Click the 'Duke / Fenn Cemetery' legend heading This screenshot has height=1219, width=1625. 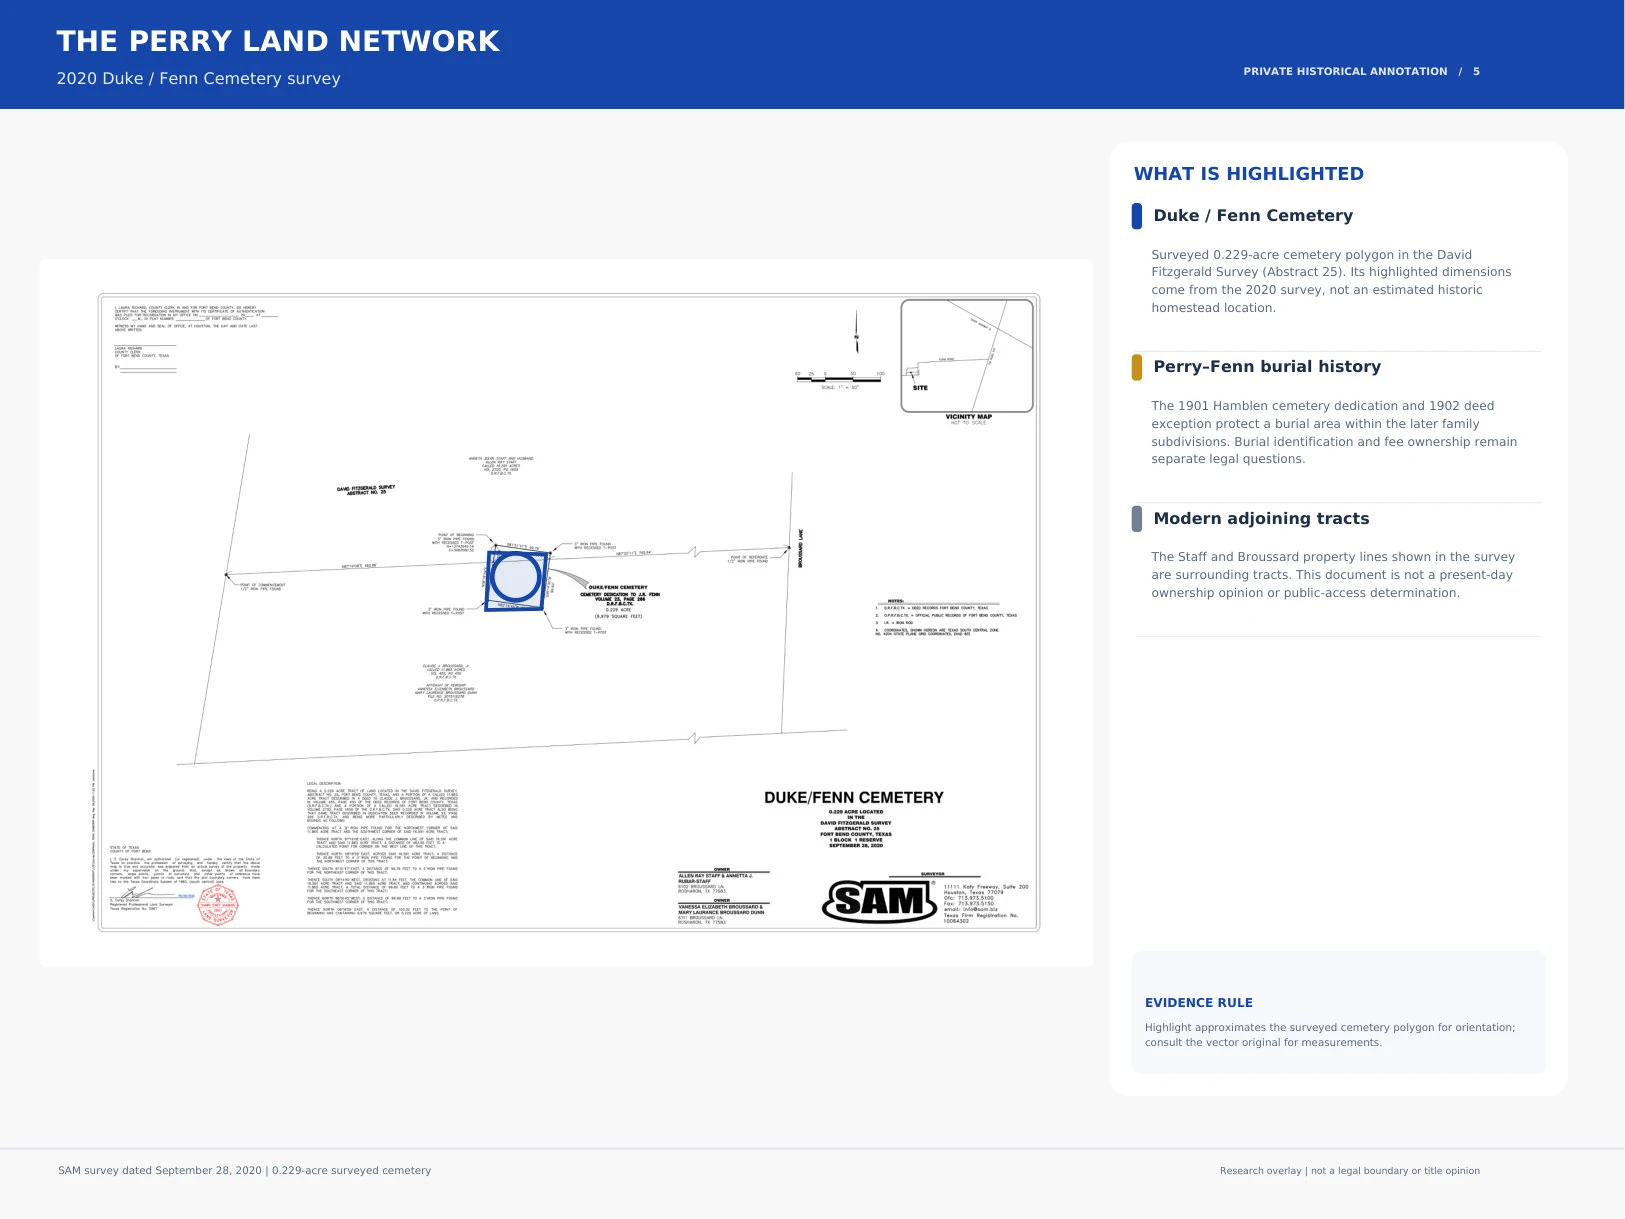pos(1253,216)
